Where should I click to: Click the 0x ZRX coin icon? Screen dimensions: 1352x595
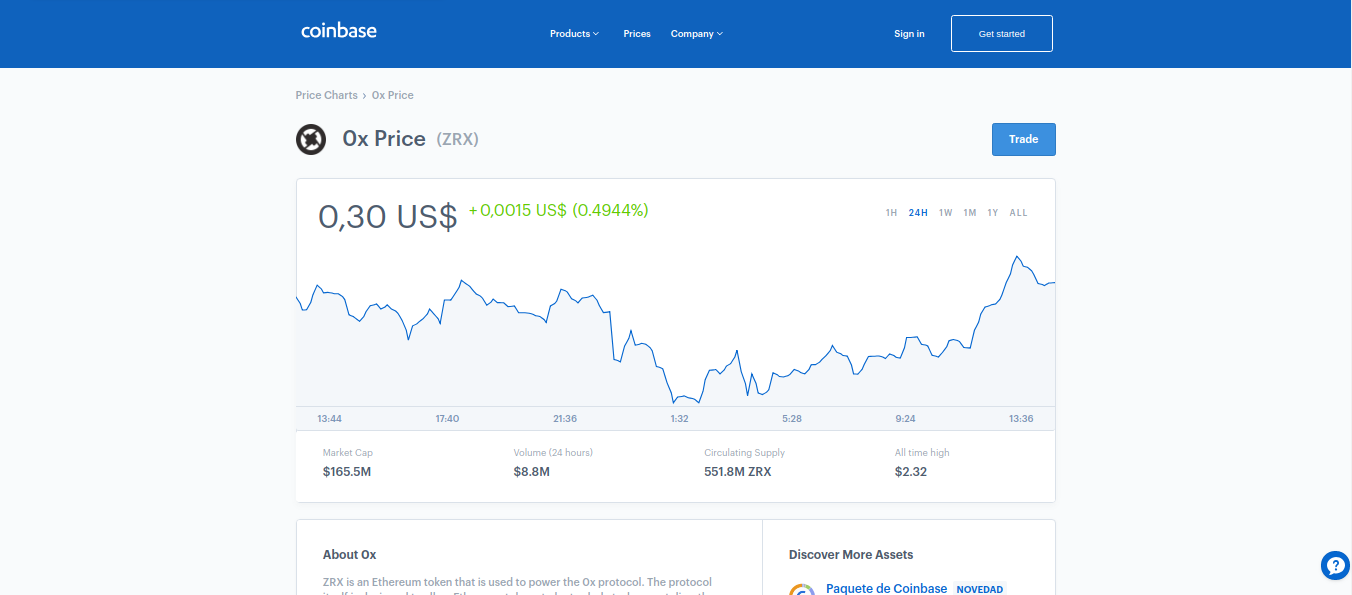[311, 139]
